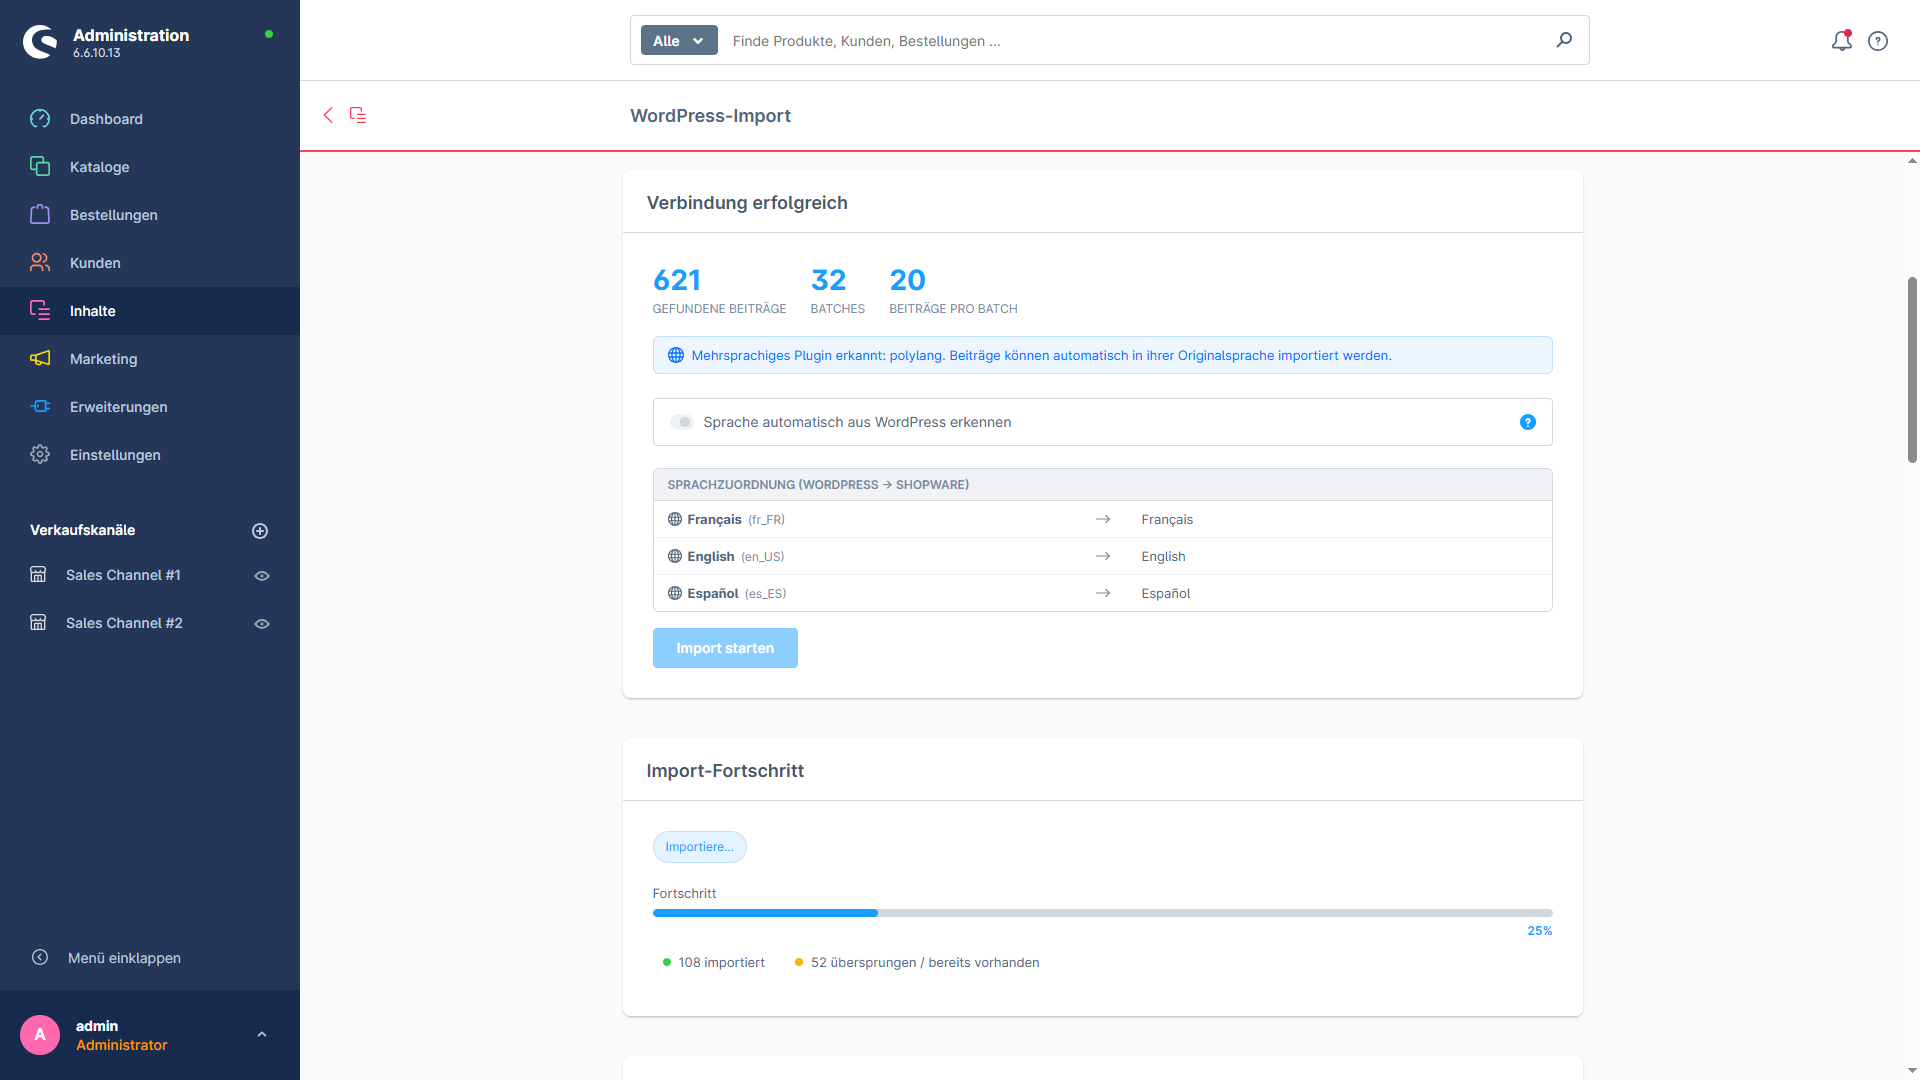Select the Español mapping target

[x=1166, y=593]
